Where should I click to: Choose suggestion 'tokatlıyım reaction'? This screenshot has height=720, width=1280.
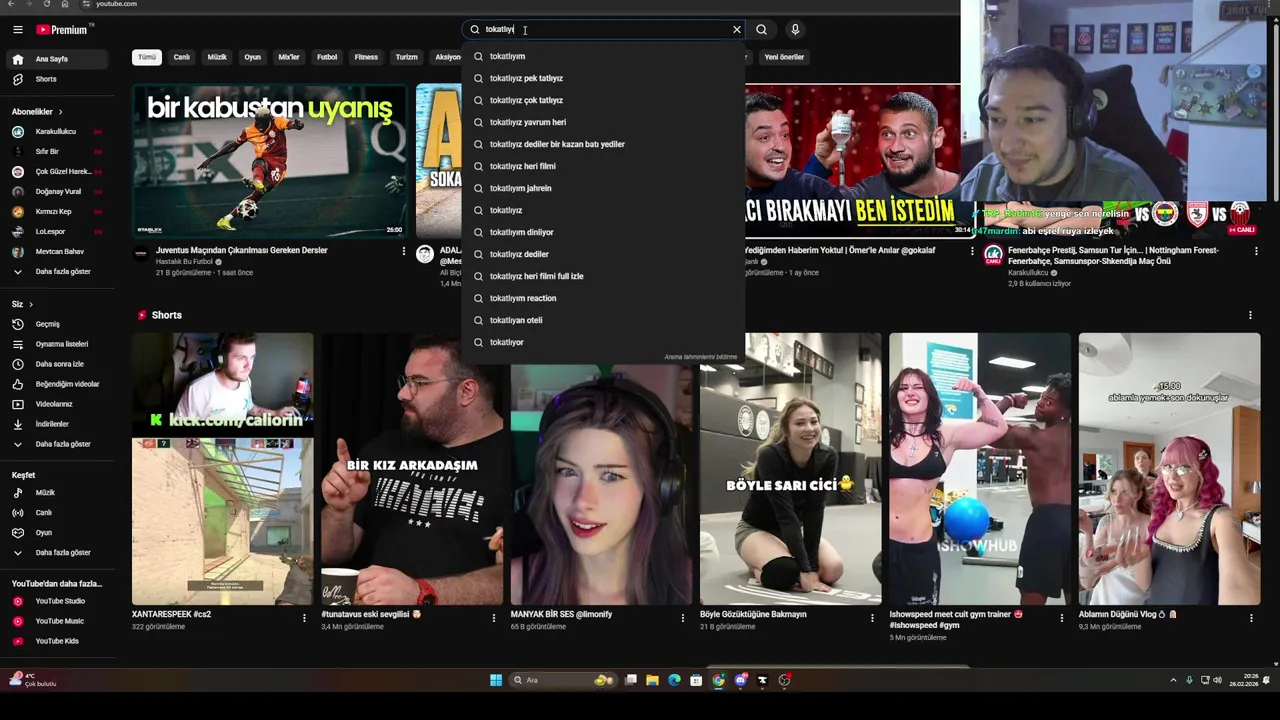pos(603,298)
